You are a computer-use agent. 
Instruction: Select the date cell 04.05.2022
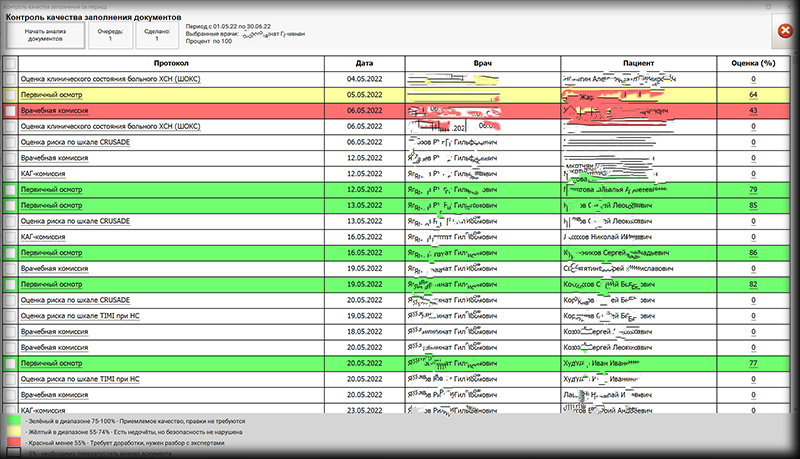click(x=364, y=79)
